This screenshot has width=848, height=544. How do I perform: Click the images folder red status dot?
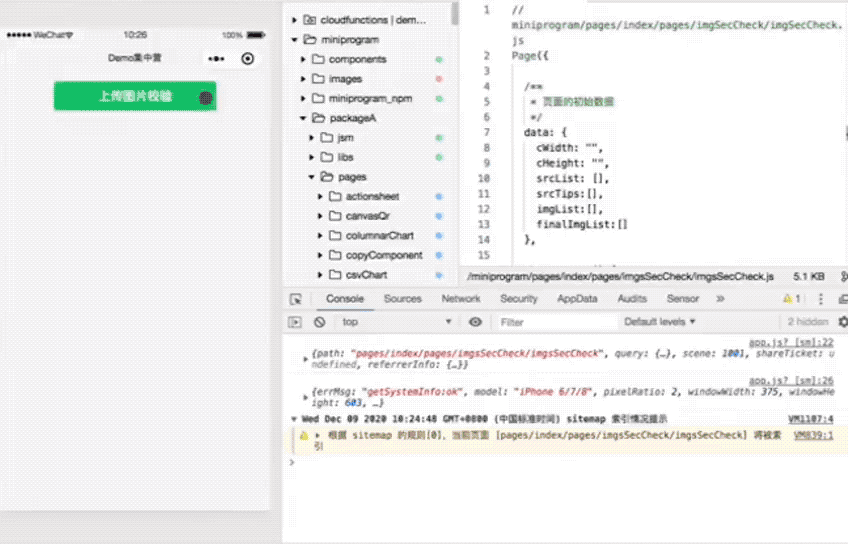pyautogui.click(x=439, y=79)
